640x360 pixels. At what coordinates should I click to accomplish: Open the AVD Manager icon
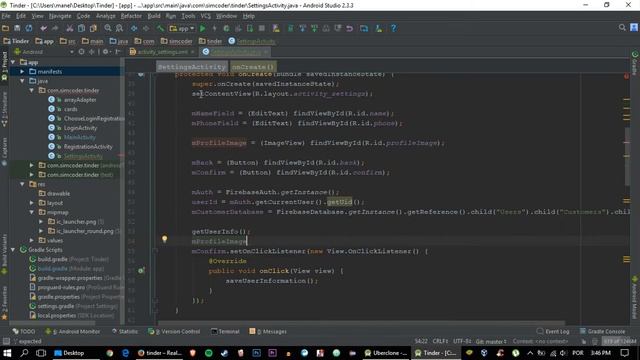[x=276, y=29]
